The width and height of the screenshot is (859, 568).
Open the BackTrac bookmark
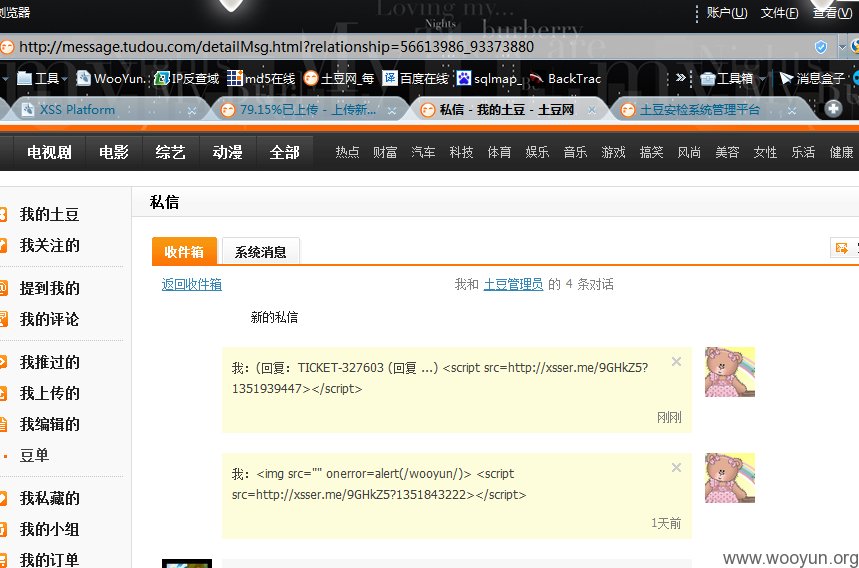coord(565,79)
